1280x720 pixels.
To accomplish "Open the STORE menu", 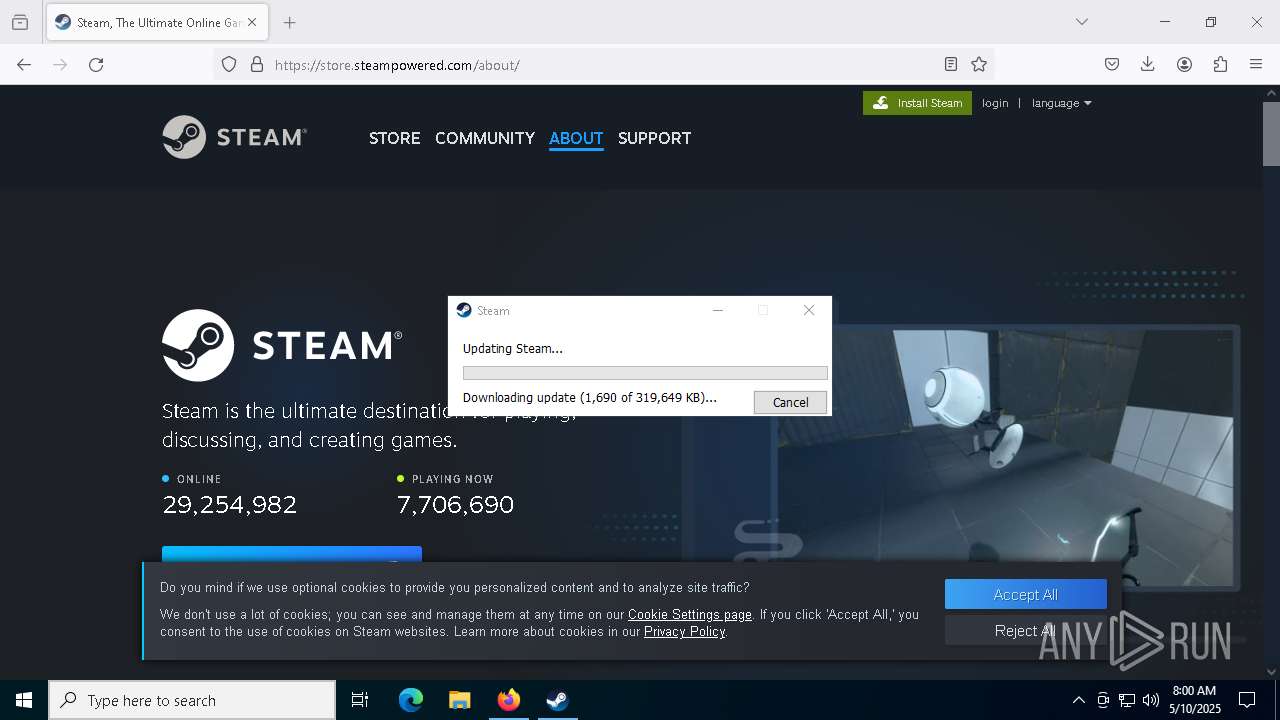I will pyautogui.click(x=394, y=138).
